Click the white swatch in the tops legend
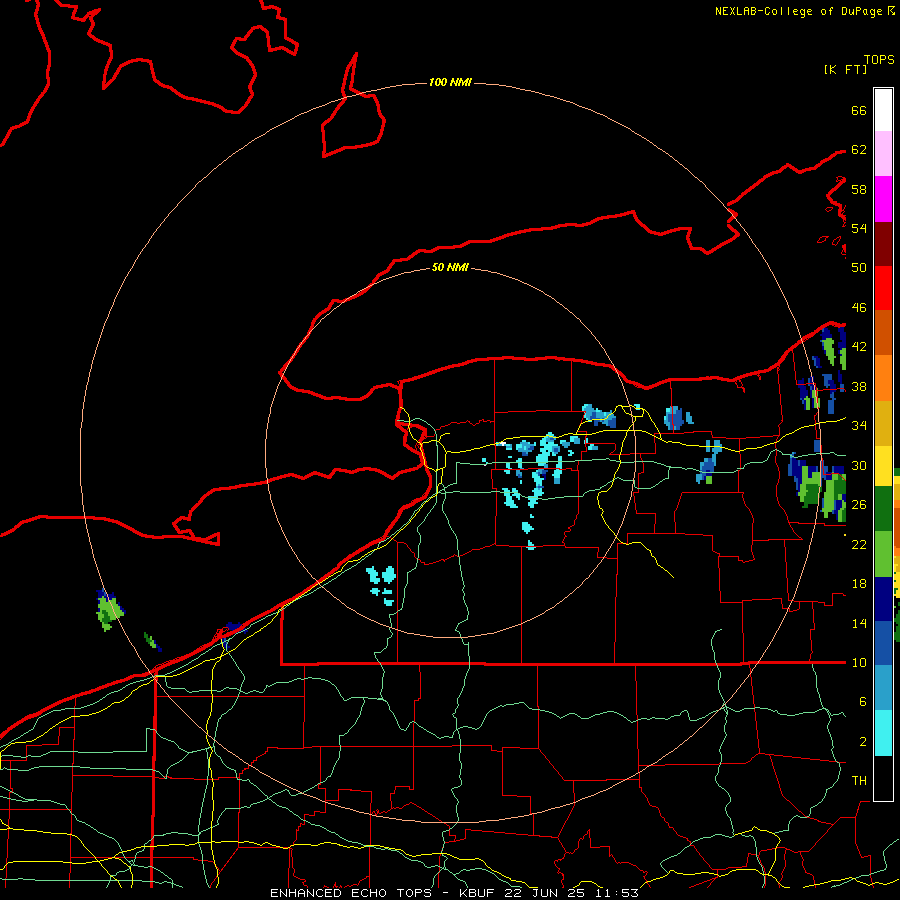Screen dimensions: 900x900 (883, 110)
